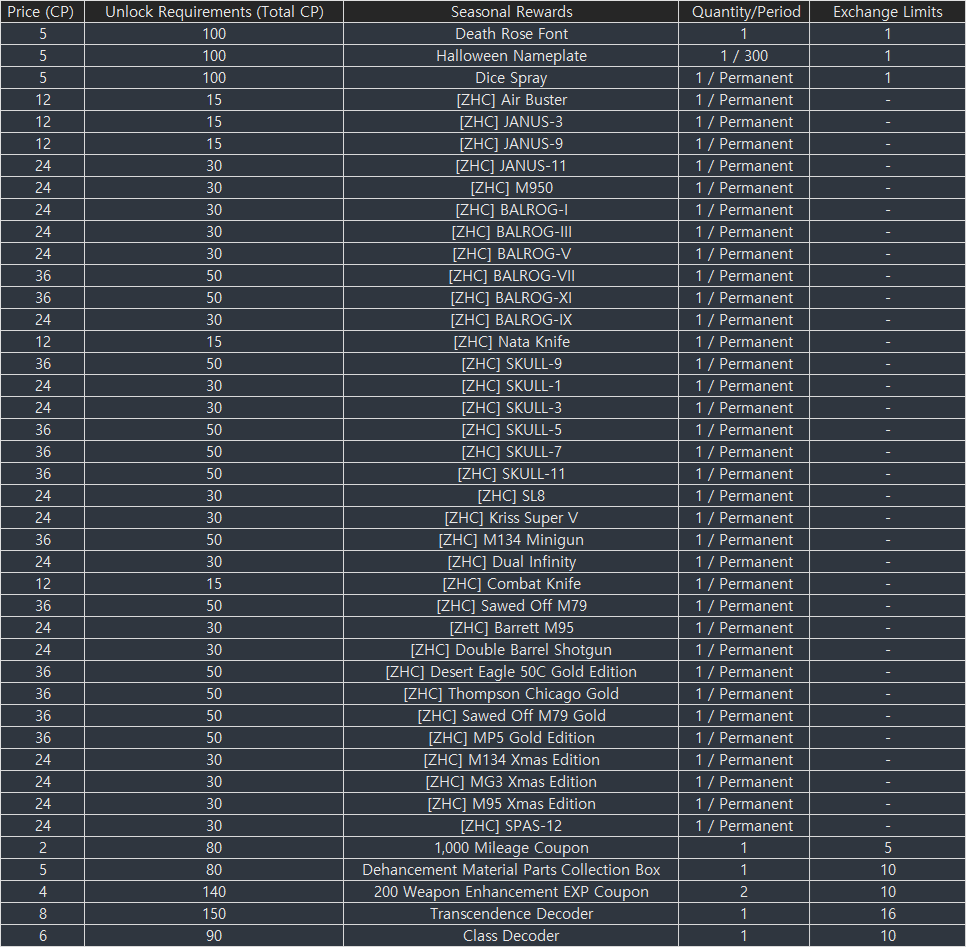966x947 pixels.
Task: Click the 1,000 Mileage Coupon cell
Action: [x=511, y=848]
